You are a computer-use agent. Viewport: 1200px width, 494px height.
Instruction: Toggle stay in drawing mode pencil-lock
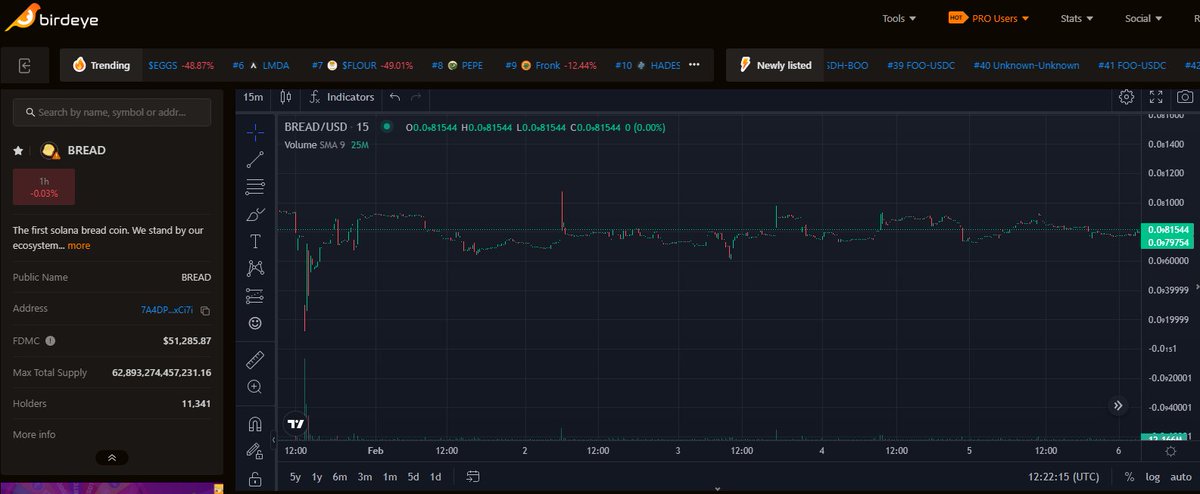(x=255, y=450)
